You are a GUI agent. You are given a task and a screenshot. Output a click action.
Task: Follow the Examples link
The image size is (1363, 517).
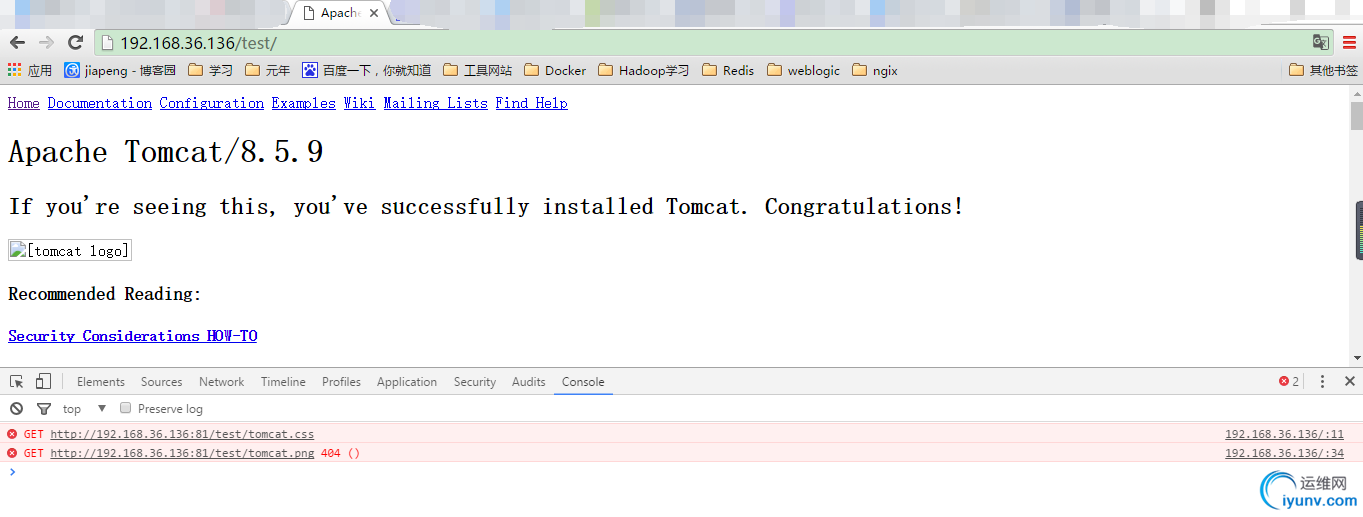[304, 103]
